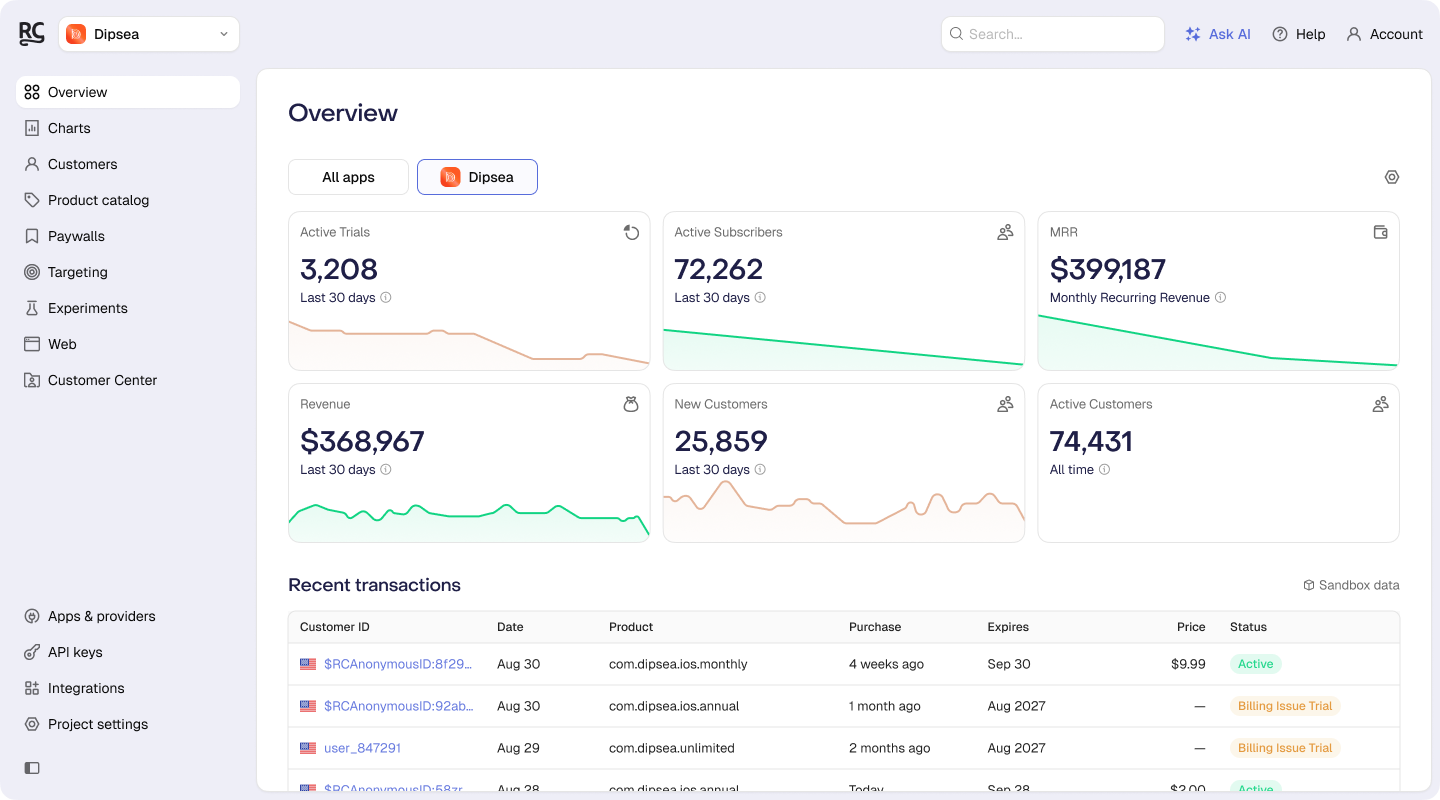Switch to the All apps tab

(348, 177)
